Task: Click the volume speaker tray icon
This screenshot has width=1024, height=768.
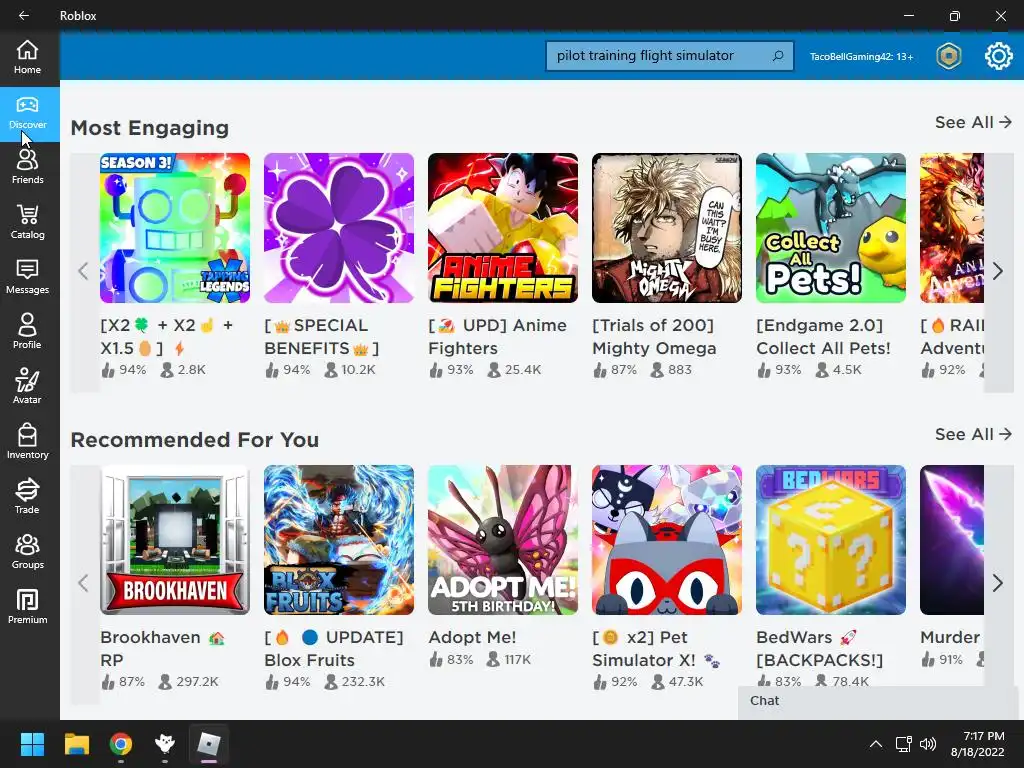Action: click(x=927, y=744)
